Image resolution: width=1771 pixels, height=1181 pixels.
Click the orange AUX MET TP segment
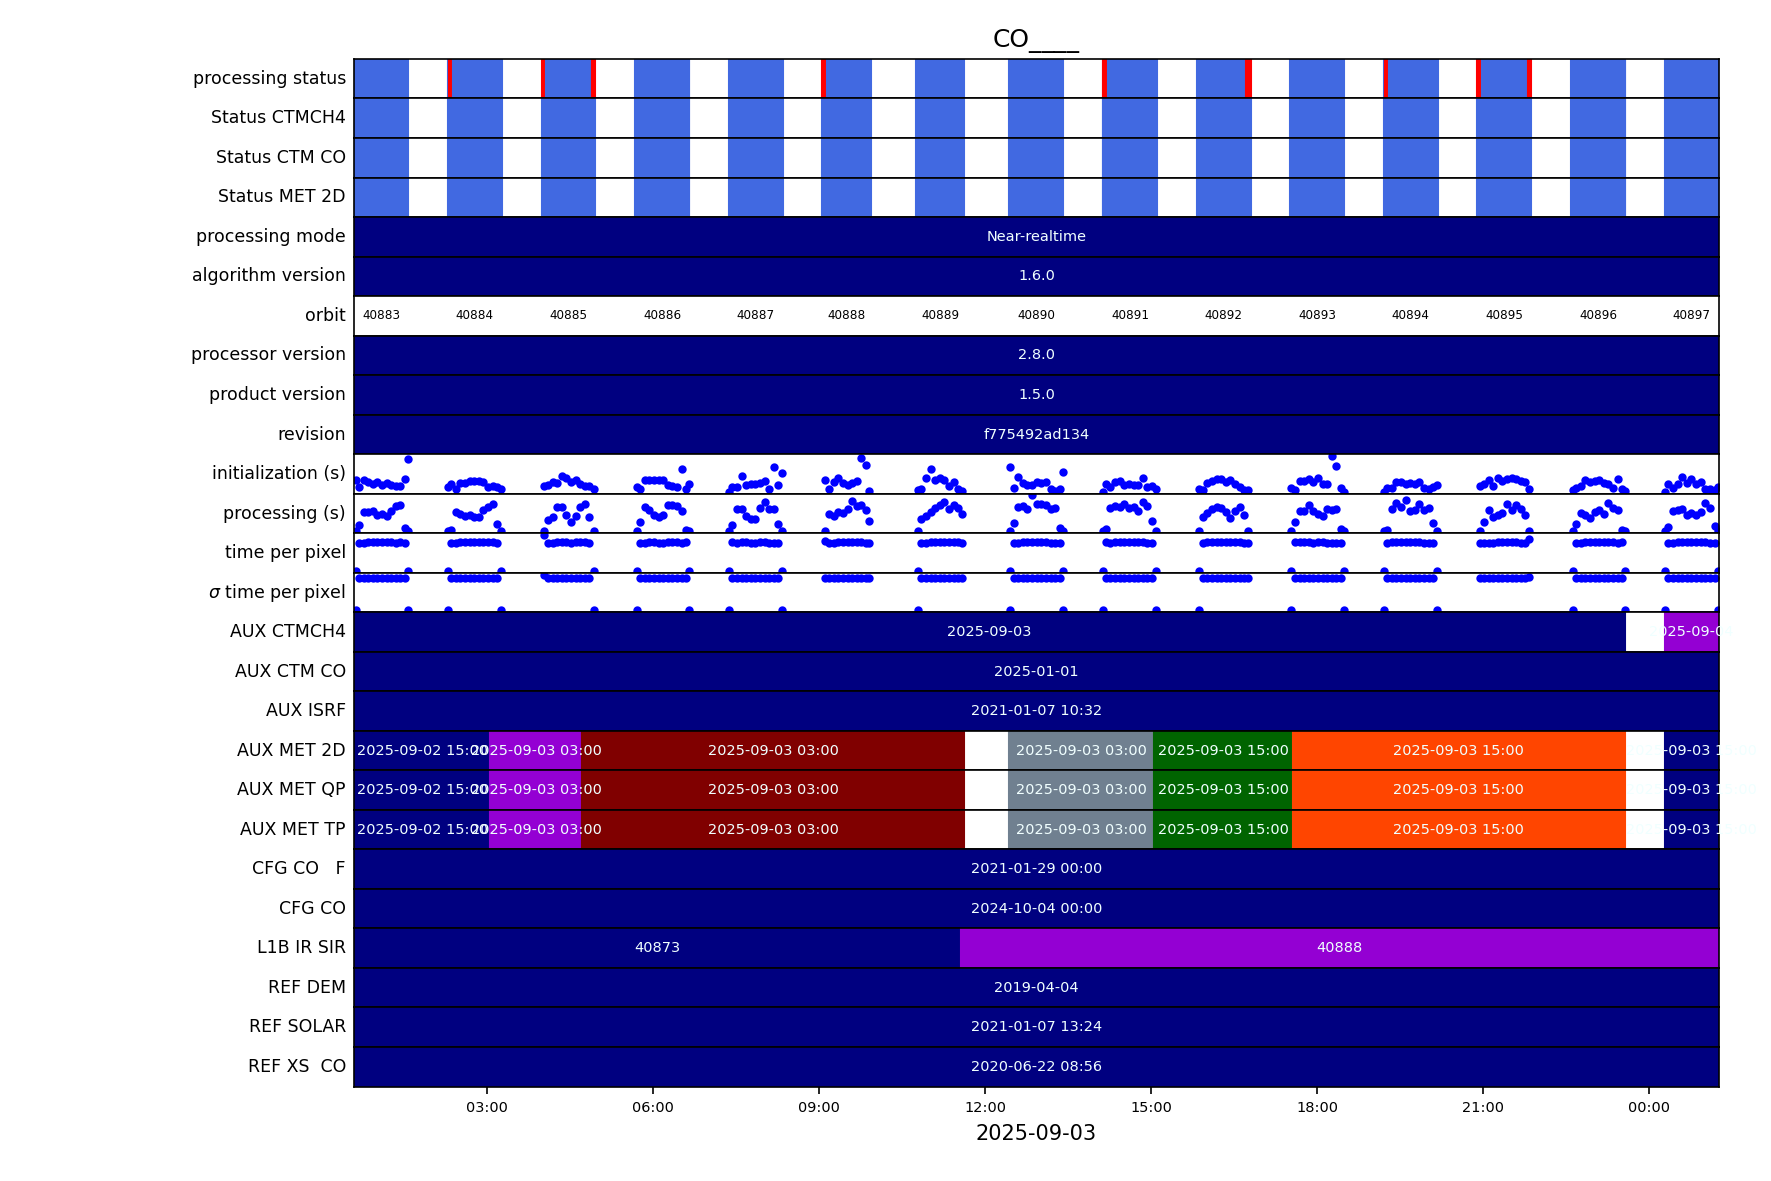[x=1457, y=830]
